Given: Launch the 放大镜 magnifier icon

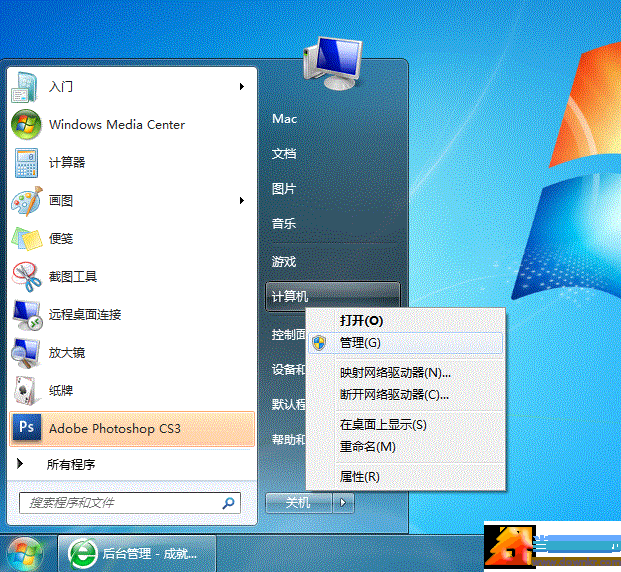Looking at the screenshot, I should [x=26, y=353].
